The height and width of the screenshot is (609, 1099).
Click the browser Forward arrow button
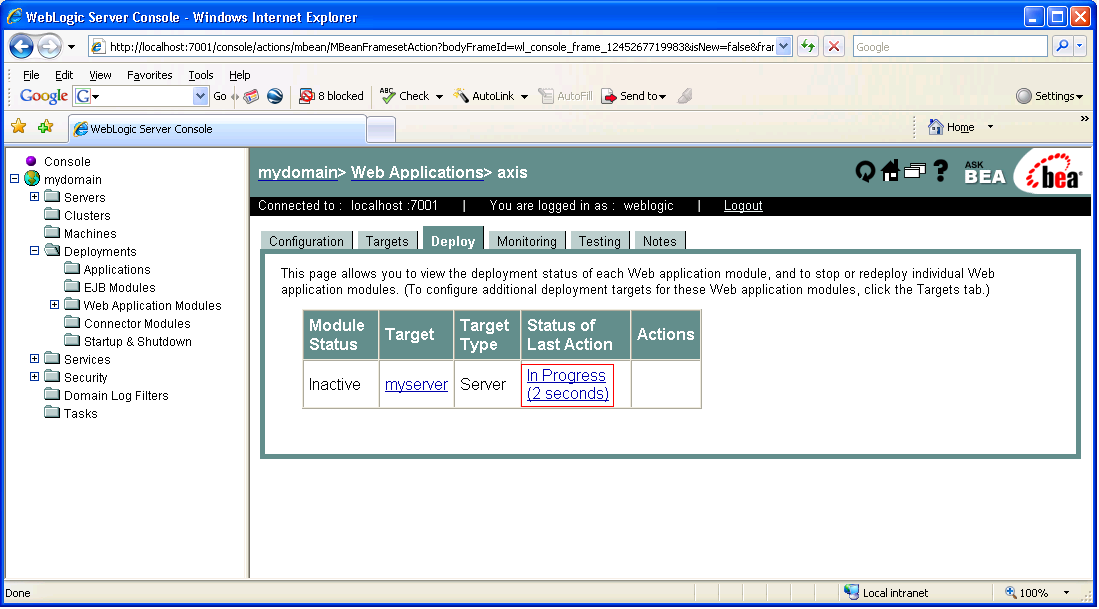49,47
